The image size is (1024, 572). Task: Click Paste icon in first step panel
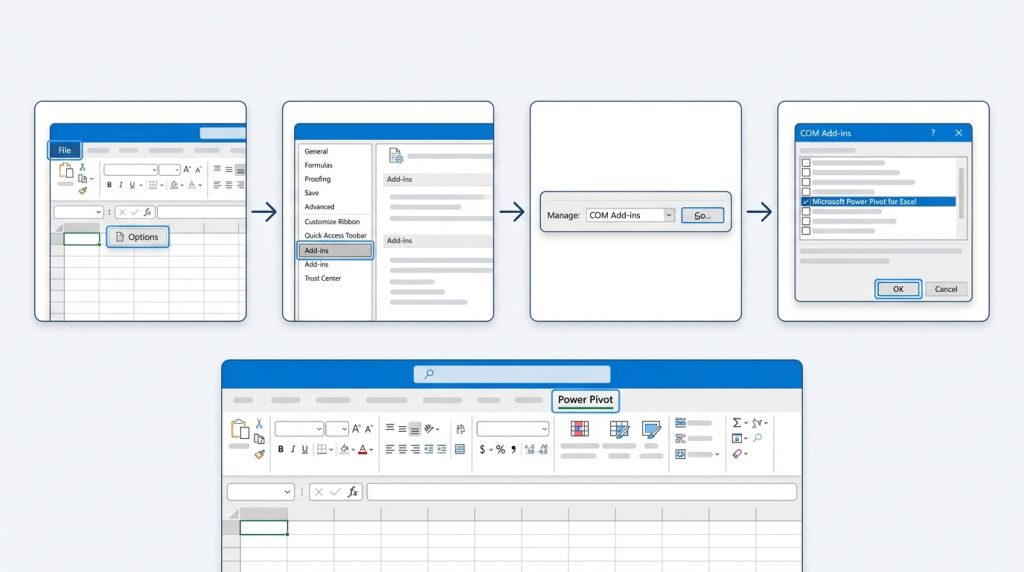[66, 171]
